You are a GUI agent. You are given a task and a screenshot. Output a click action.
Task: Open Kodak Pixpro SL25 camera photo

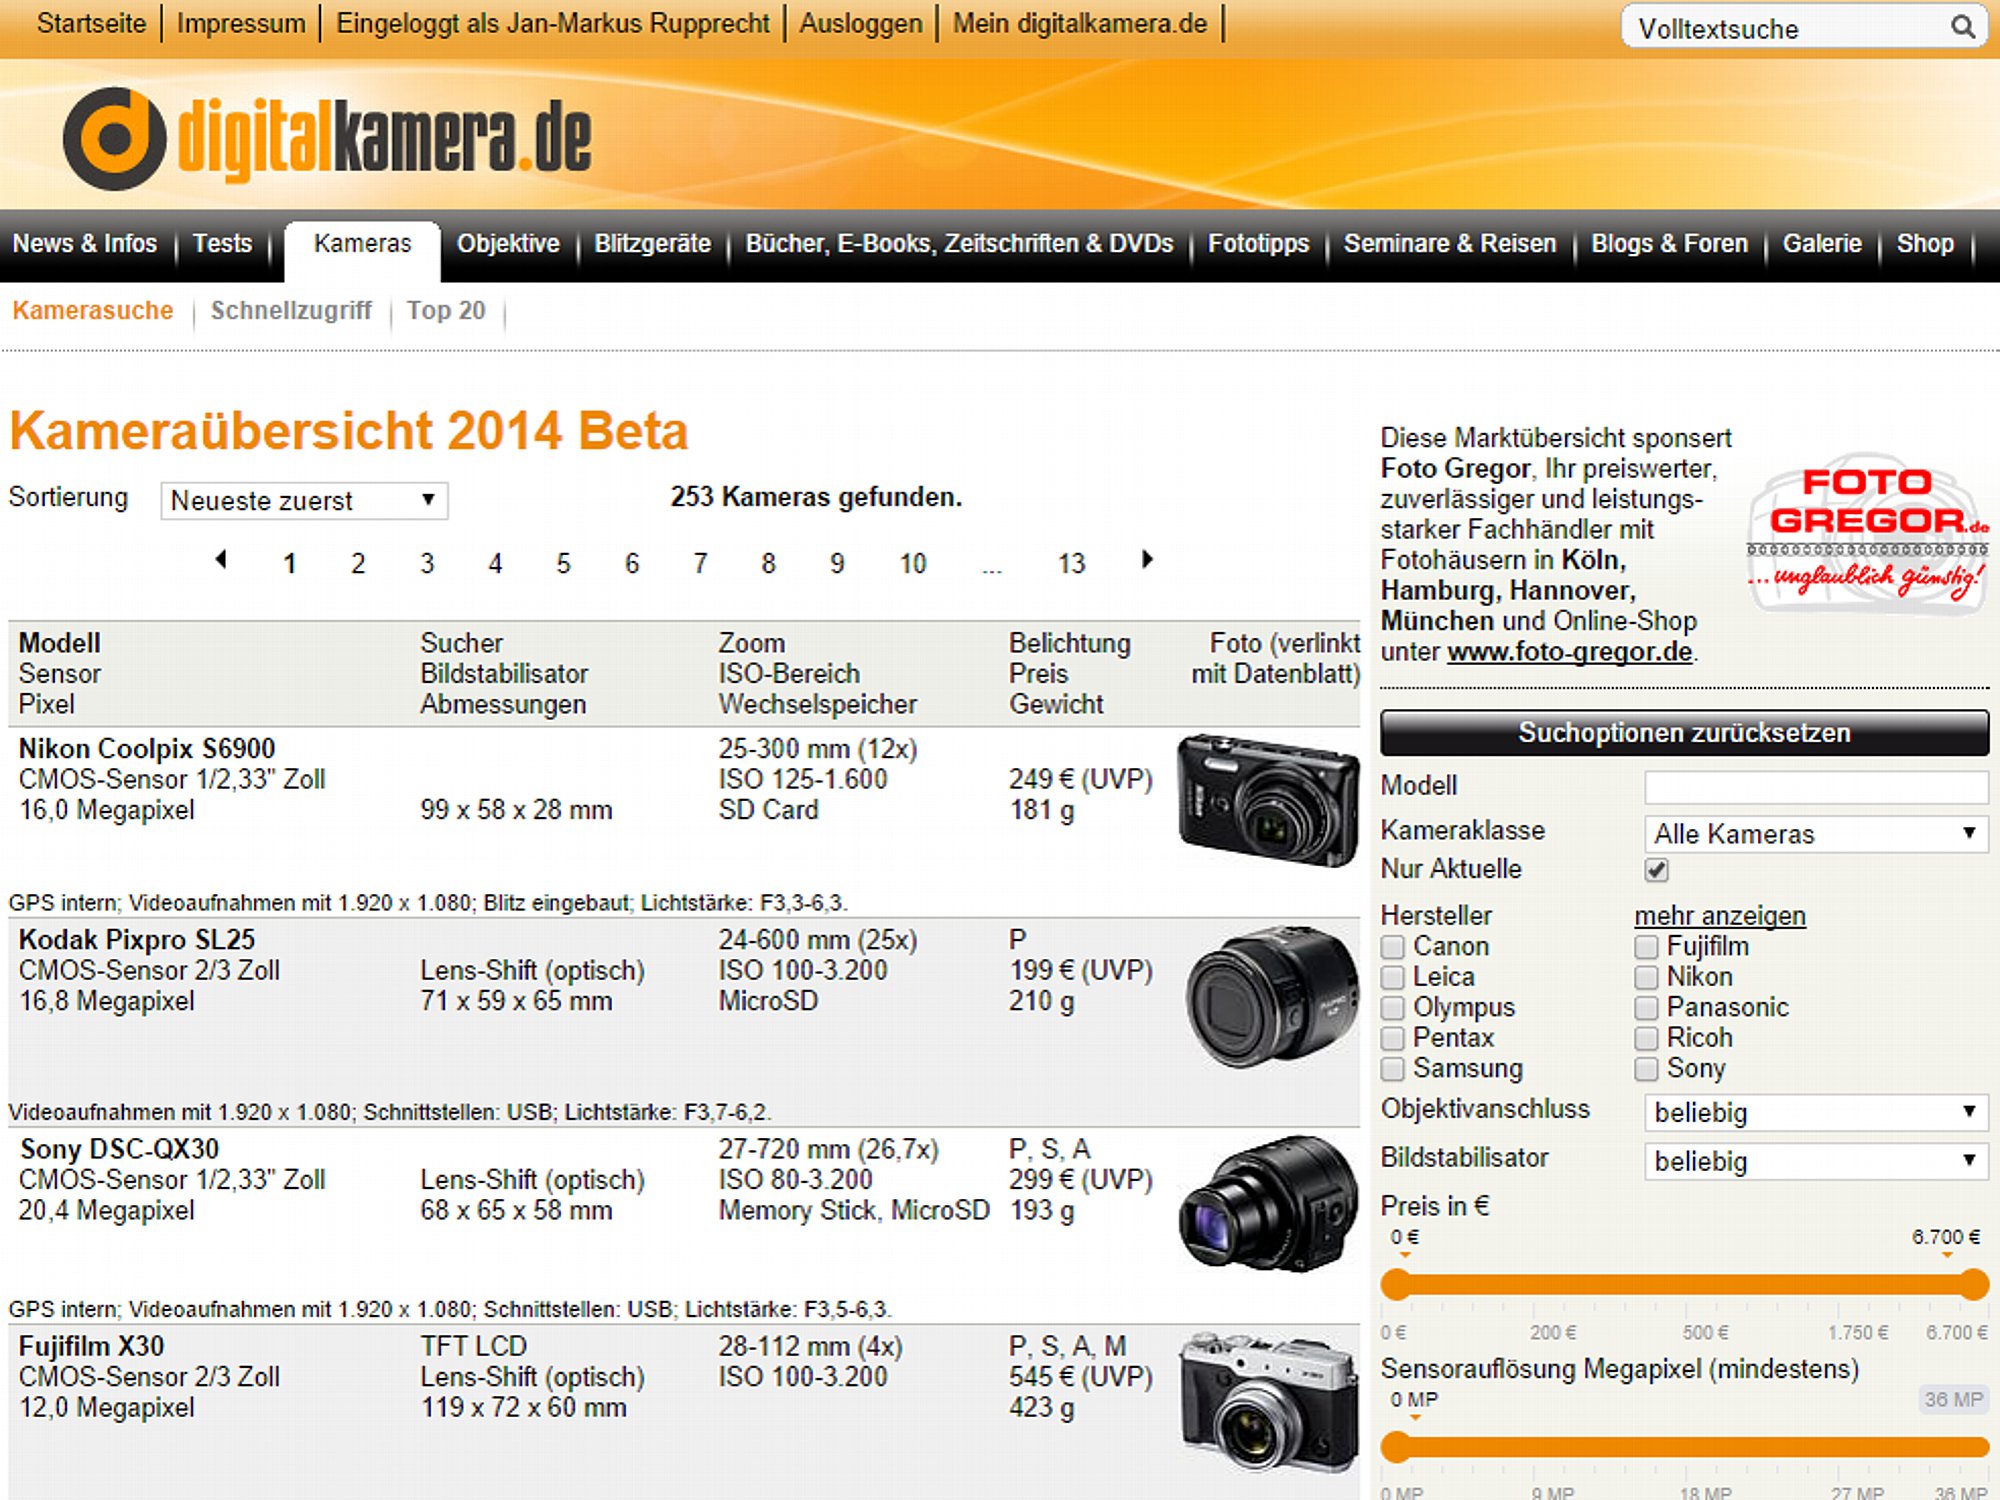(x=1271, y=997)
